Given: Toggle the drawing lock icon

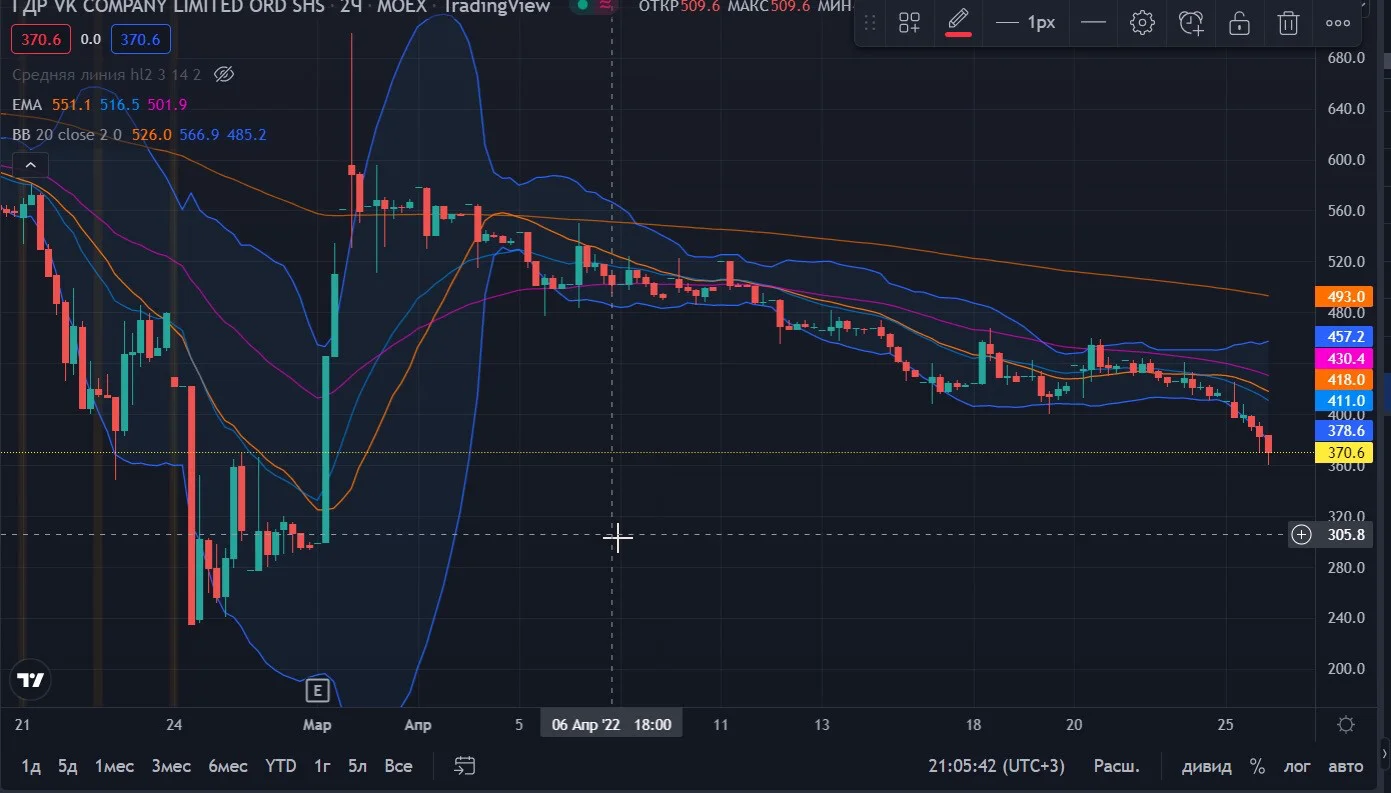Looking at the screenshot, I should [x=1239, y=22].
